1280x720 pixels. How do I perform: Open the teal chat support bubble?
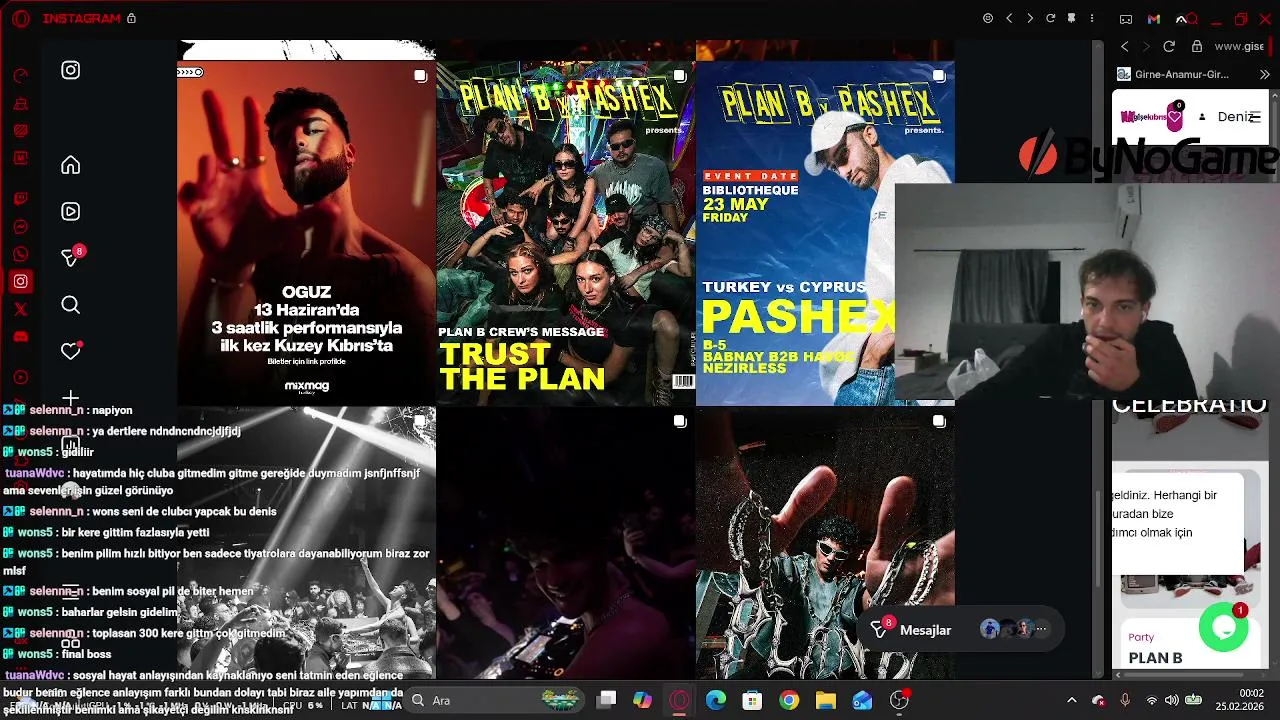pyautogui.click(x=1223, y=627)
